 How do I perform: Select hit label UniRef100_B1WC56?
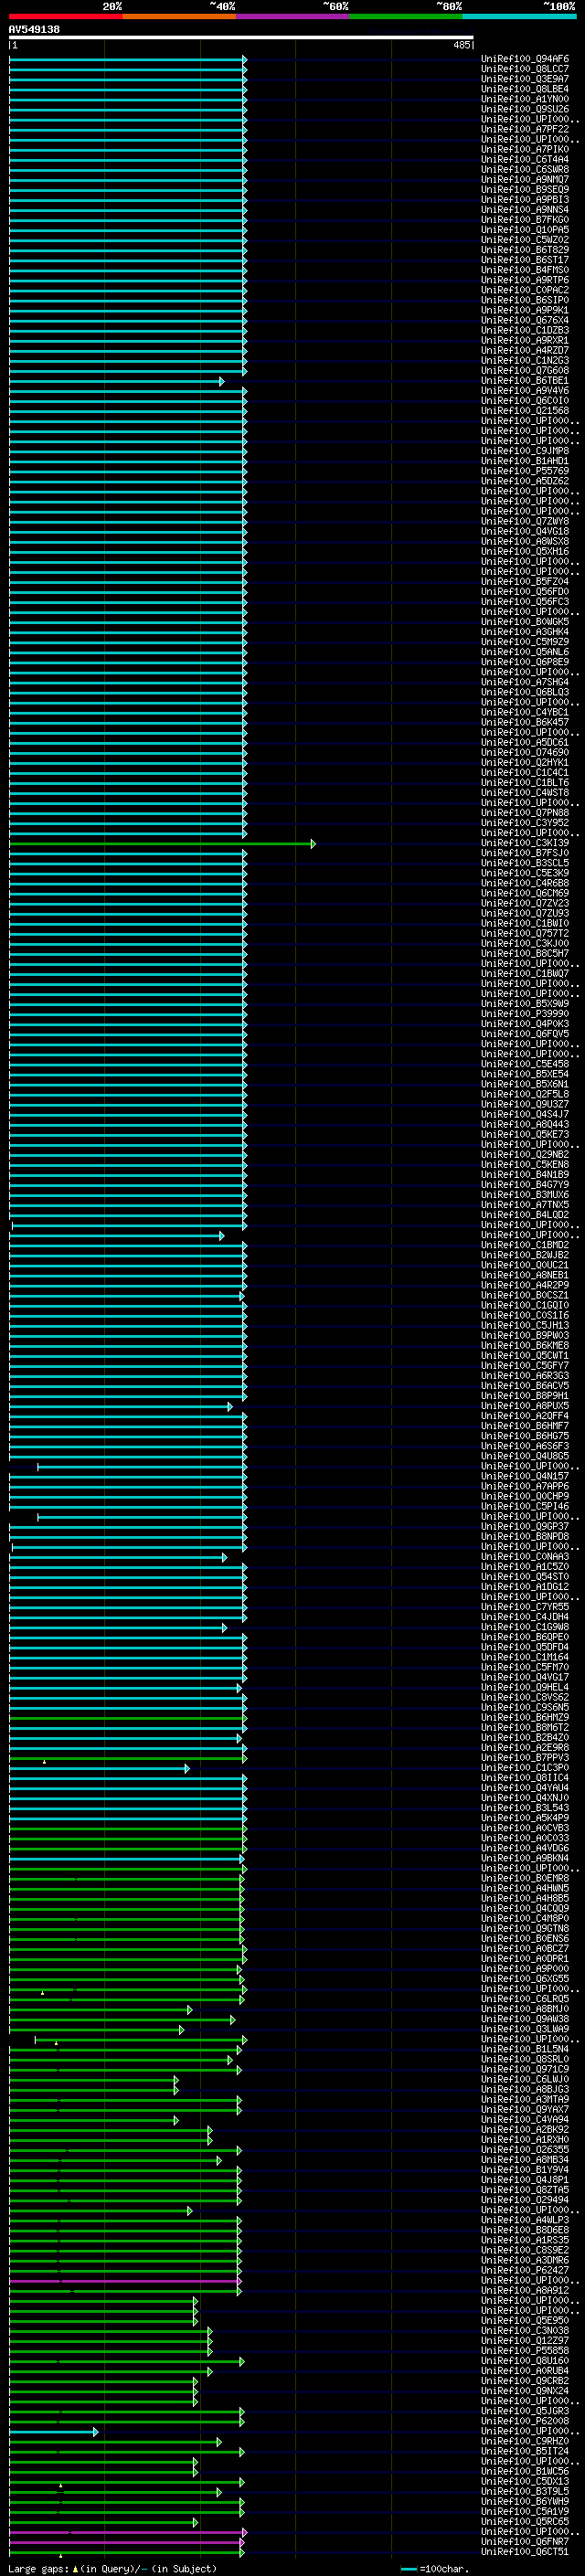(x=525, y=2471)
